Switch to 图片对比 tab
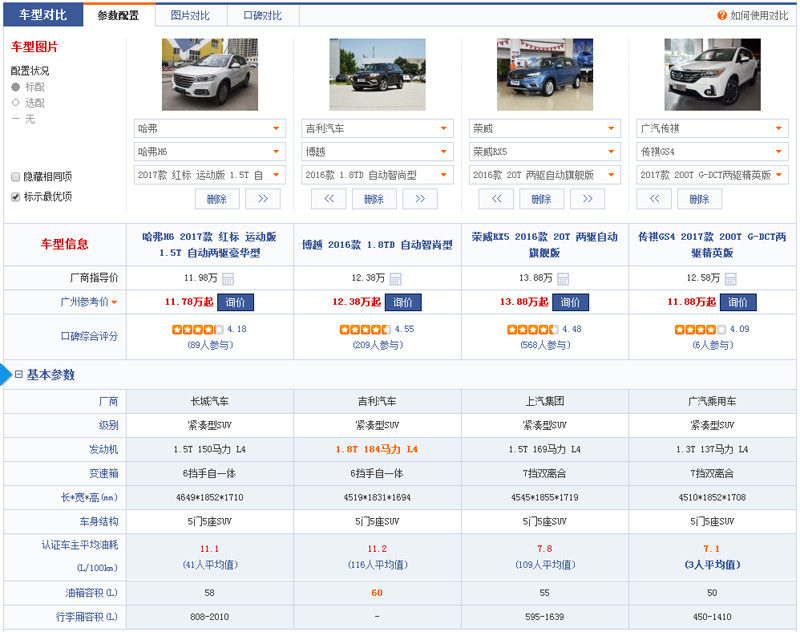The height and width of the screenshot is (632, 800). click(x=190, y=15)
